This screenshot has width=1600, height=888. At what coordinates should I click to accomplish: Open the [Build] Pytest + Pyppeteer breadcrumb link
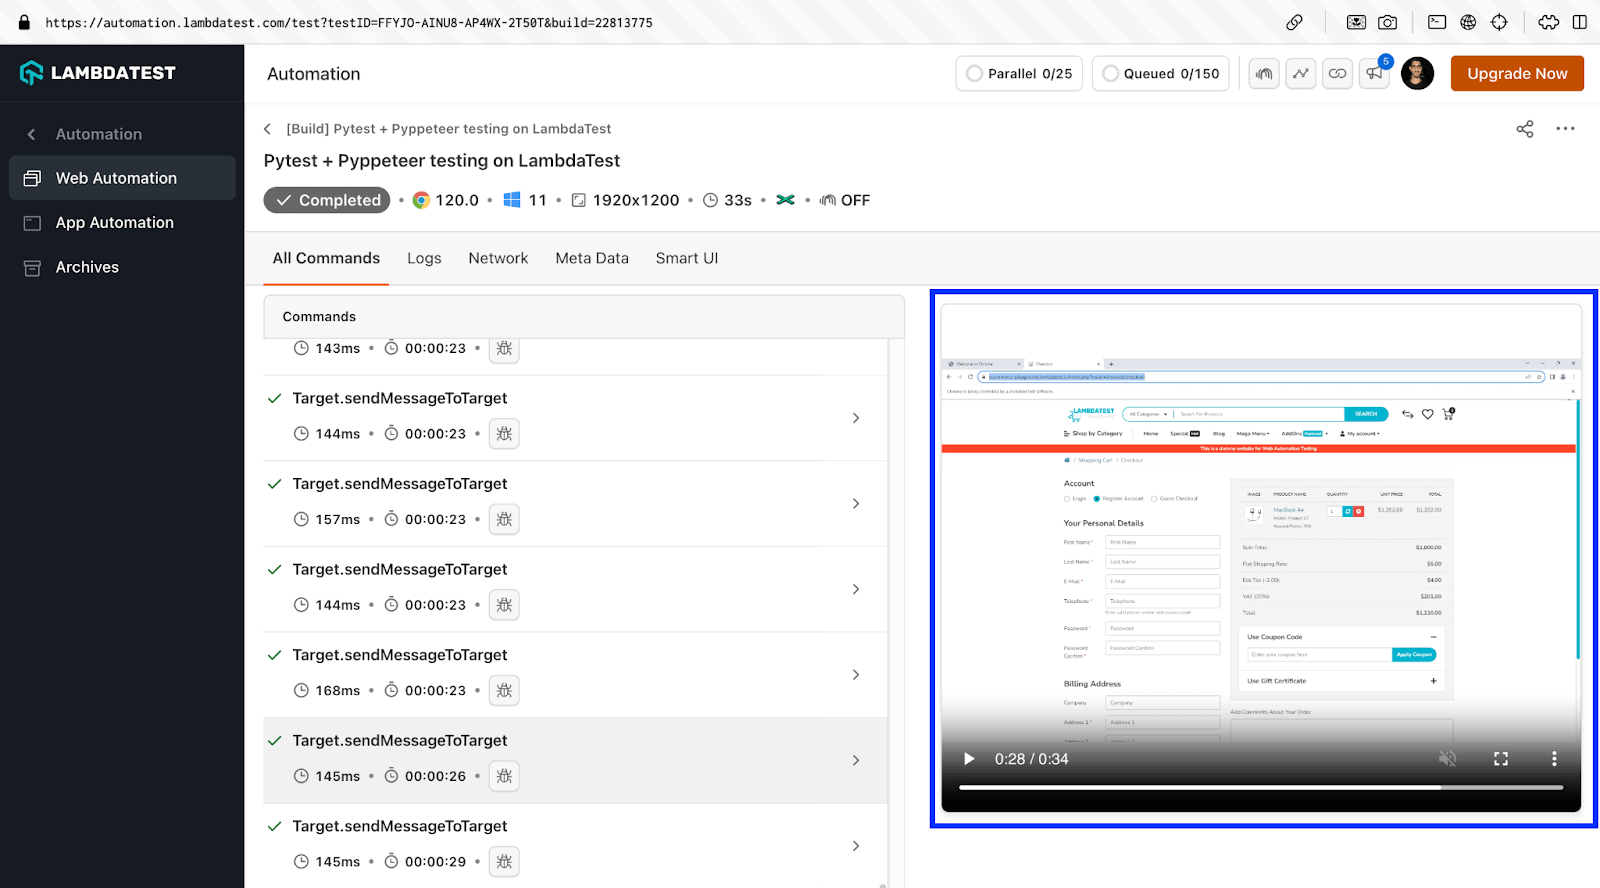[448, 129]
